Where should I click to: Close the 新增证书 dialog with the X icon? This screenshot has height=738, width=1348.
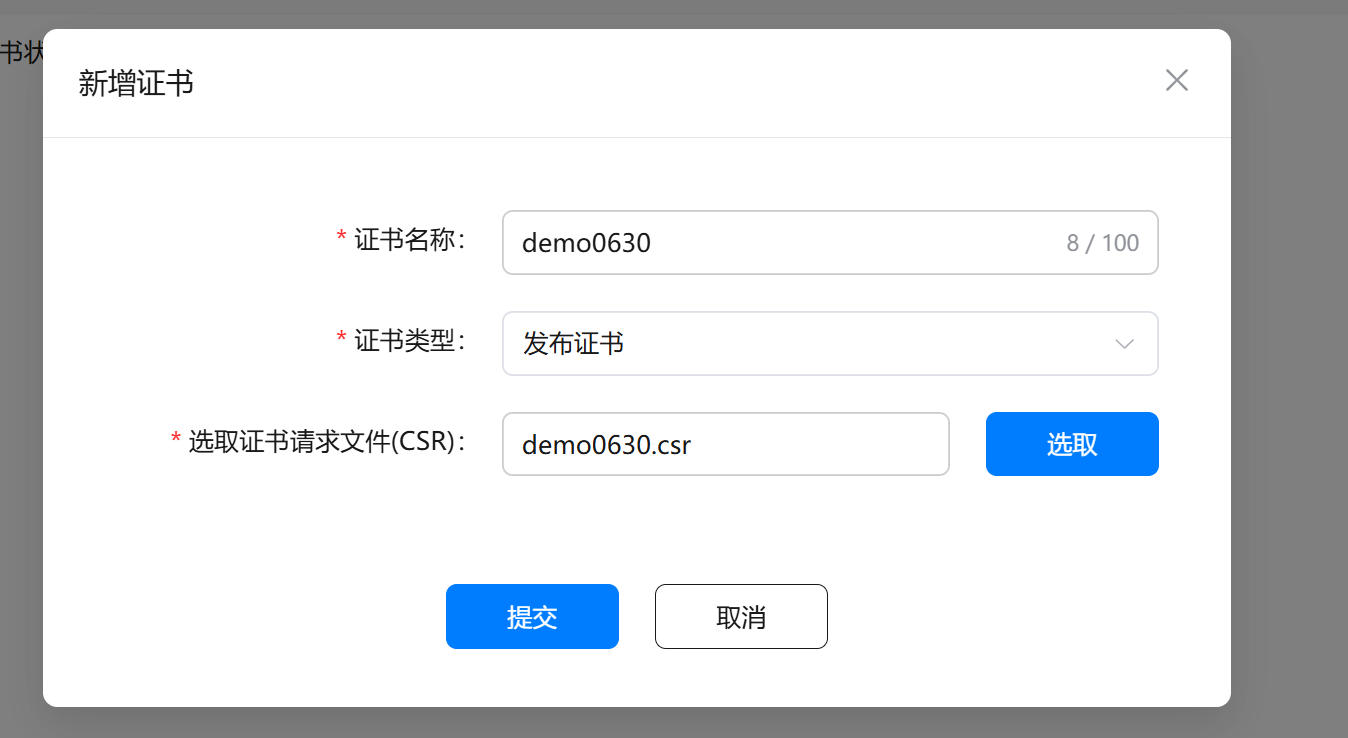(1177, 81)
